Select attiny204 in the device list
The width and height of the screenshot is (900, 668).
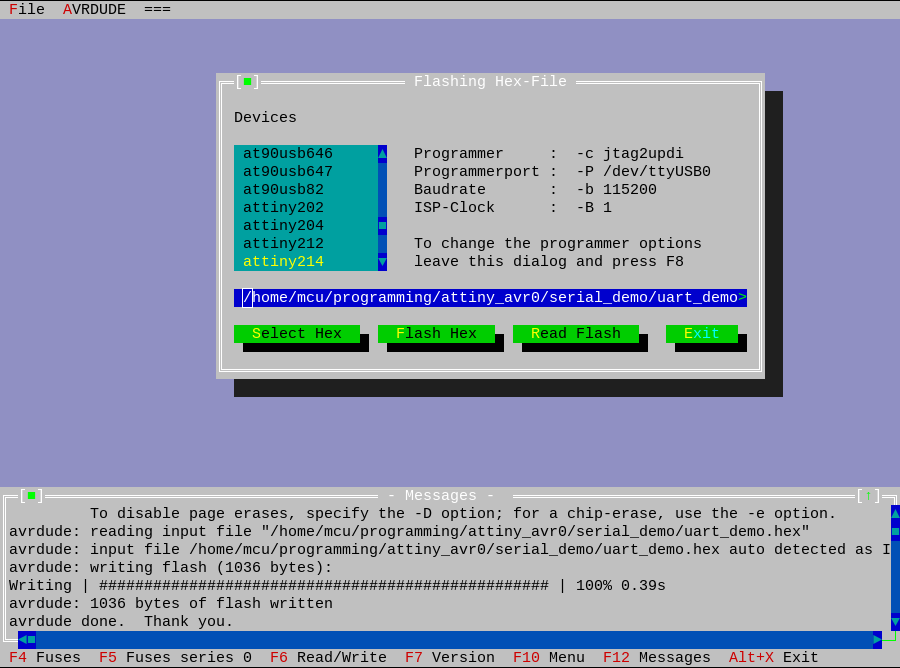(306, 226)
